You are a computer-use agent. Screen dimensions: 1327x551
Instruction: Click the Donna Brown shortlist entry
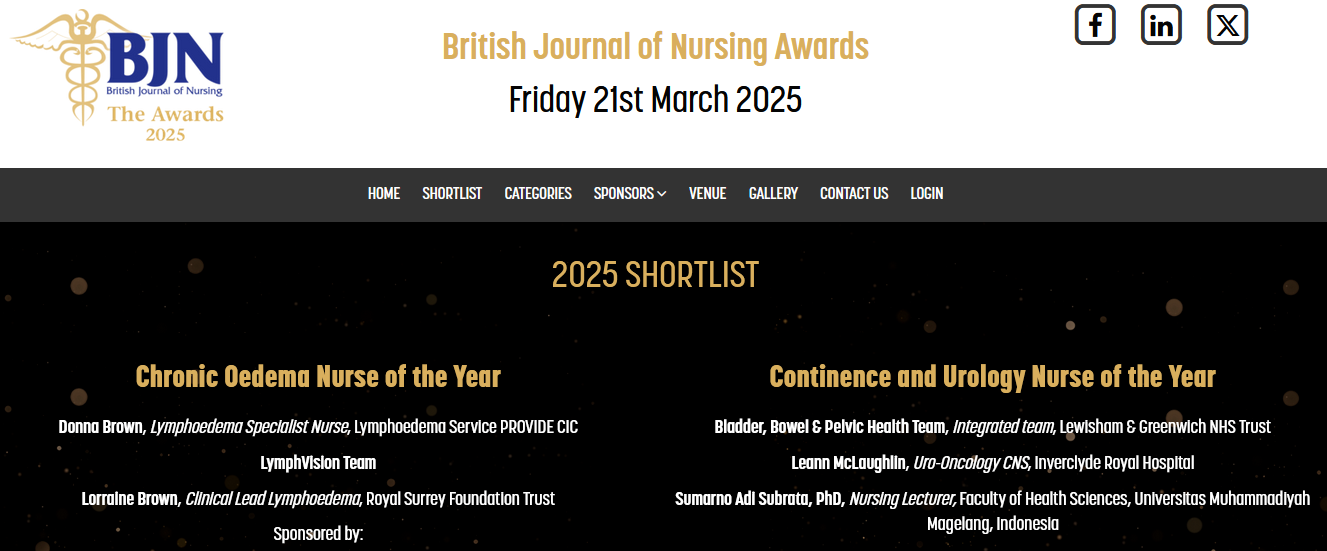pyautogui.click(x=318, y=427)
